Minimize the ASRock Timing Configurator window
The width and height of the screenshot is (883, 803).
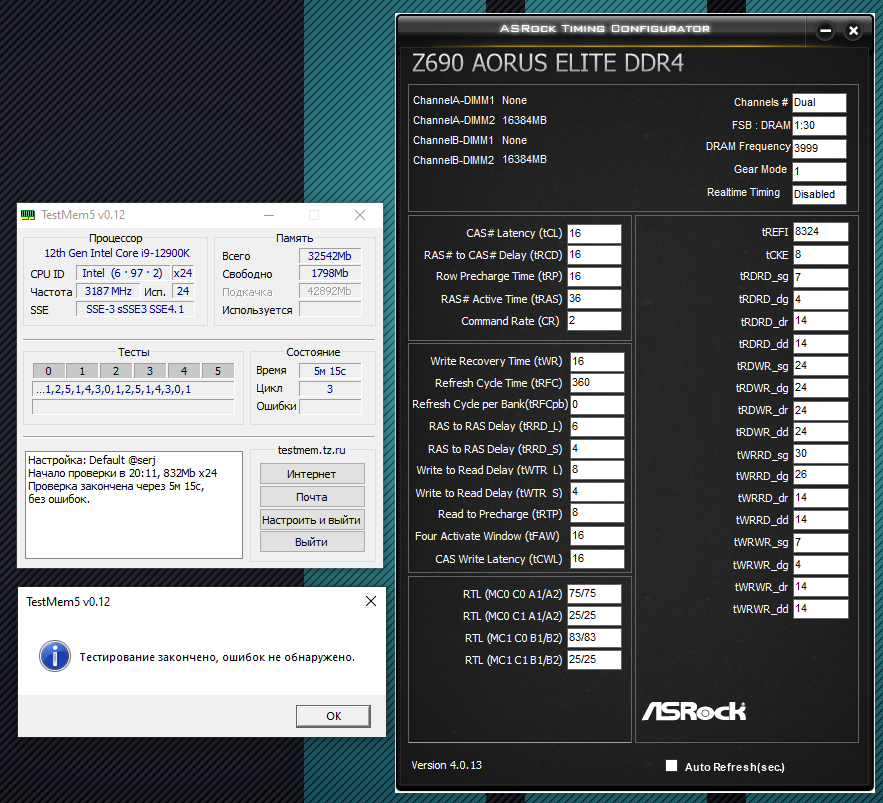826,31
